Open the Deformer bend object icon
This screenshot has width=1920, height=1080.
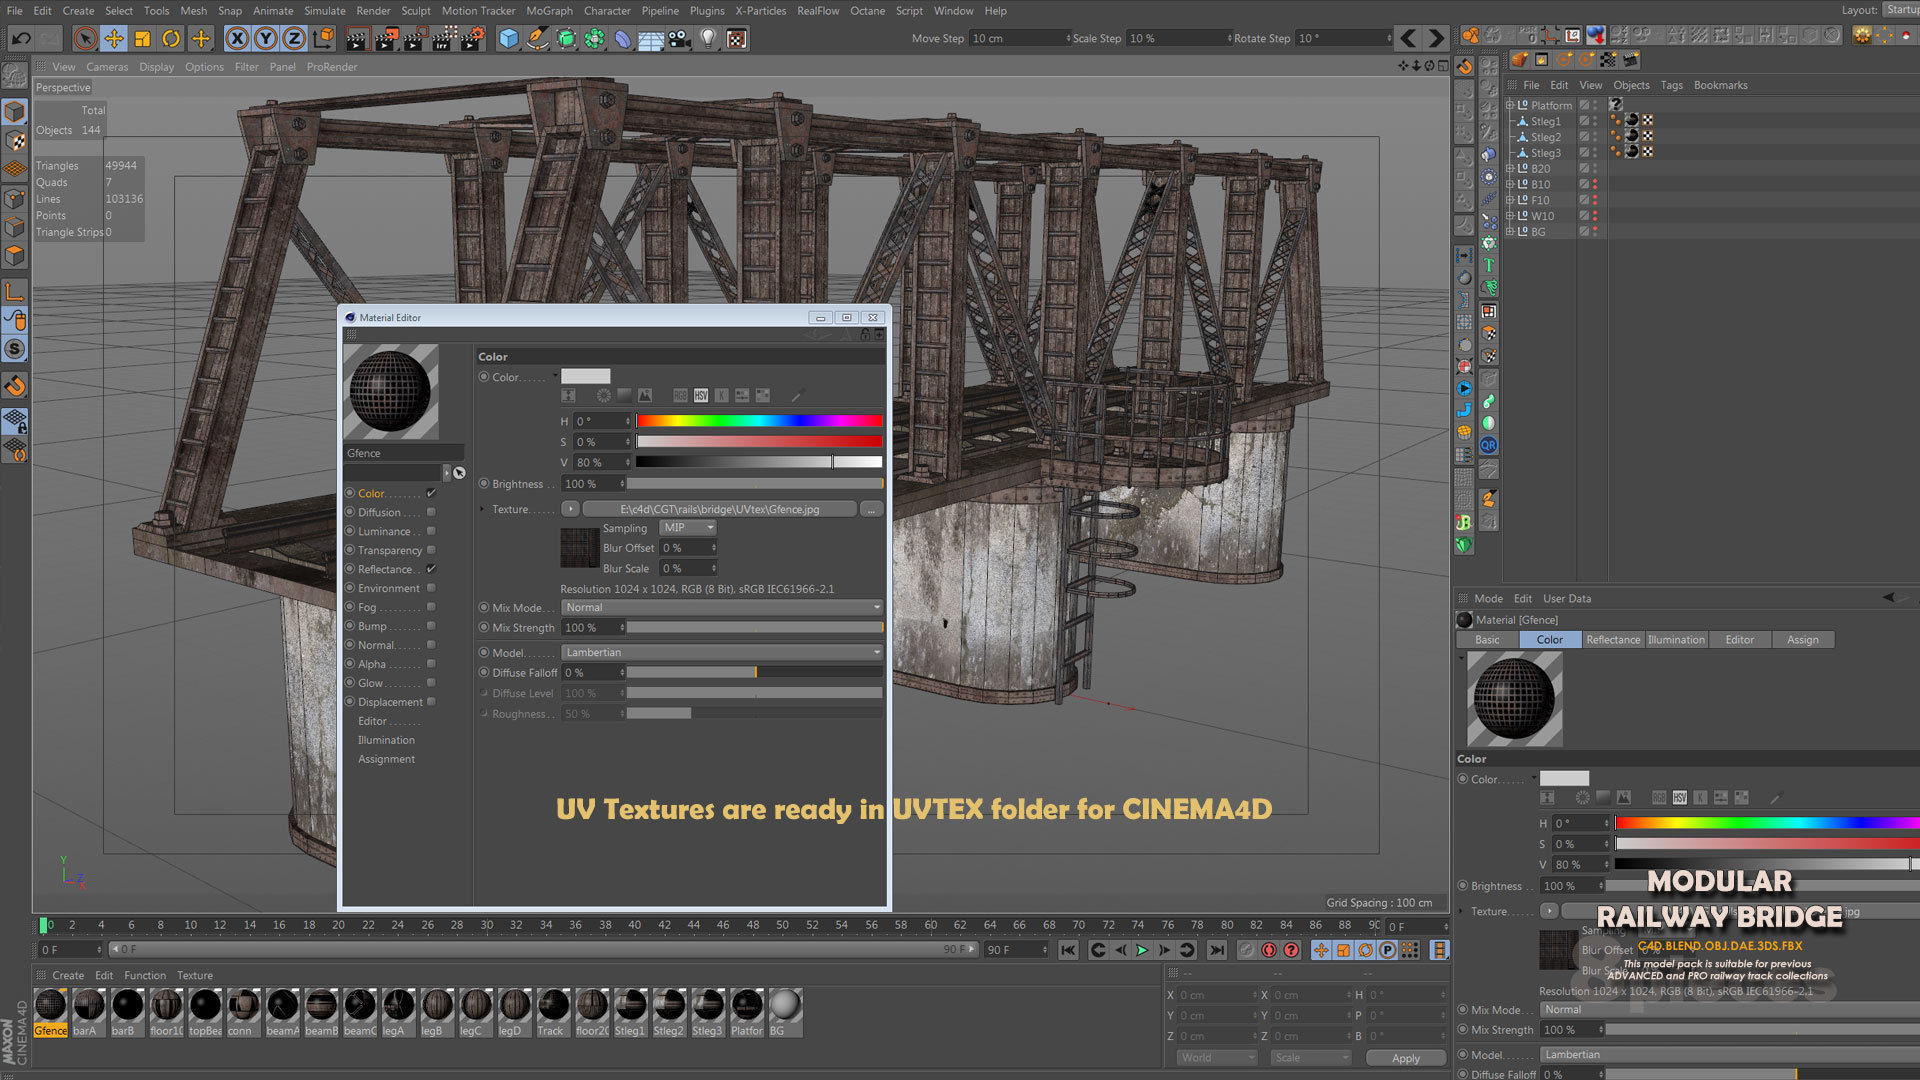coord(623,38)
